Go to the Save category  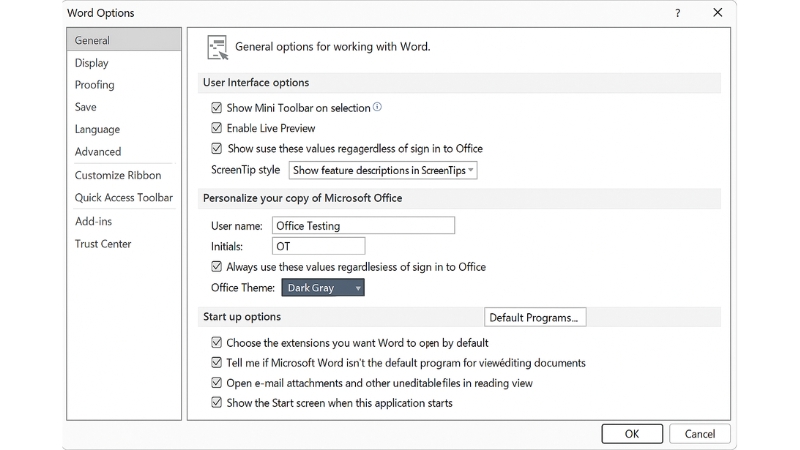coord(86,107)
